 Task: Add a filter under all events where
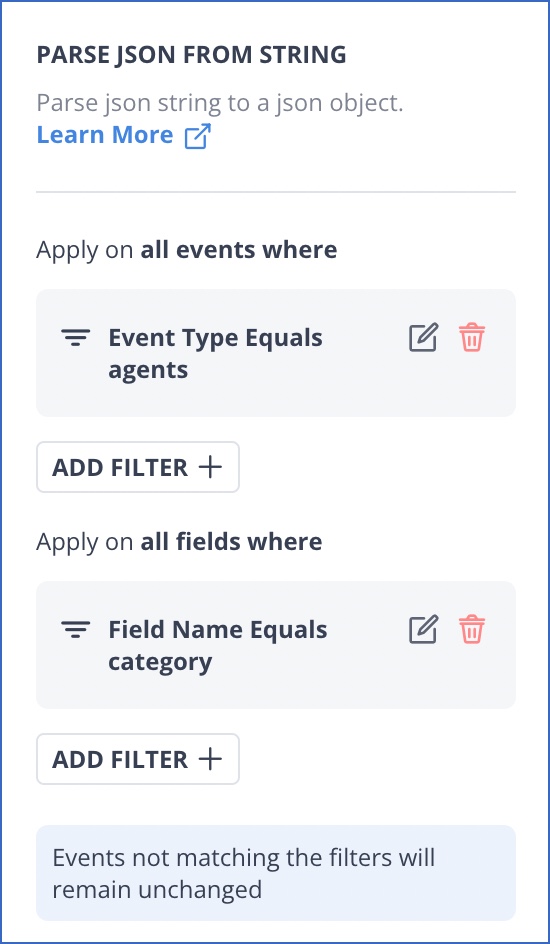138,467
